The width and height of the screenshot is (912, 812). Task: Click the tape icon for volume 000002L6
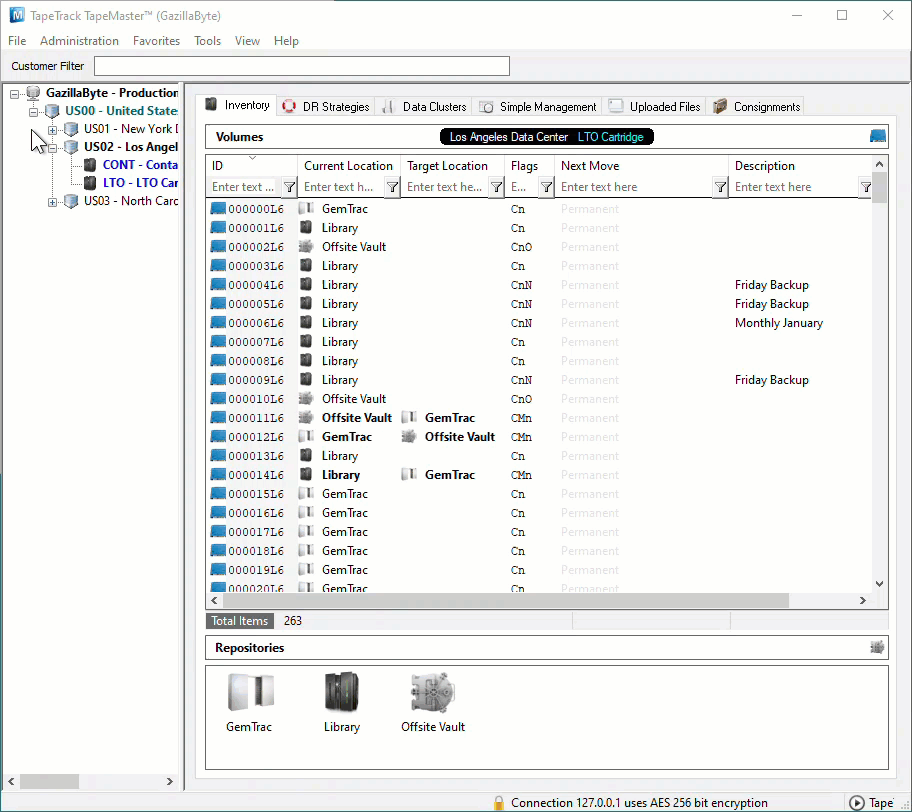[218, 247]
